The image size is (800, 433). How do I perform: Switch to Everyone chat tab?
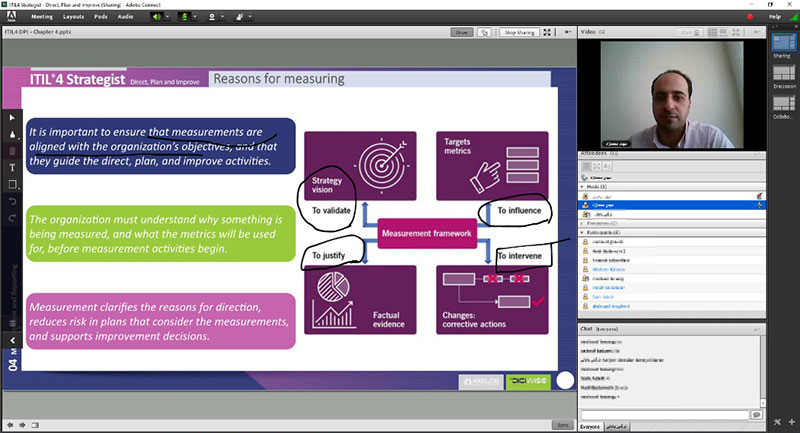[590, 426]
